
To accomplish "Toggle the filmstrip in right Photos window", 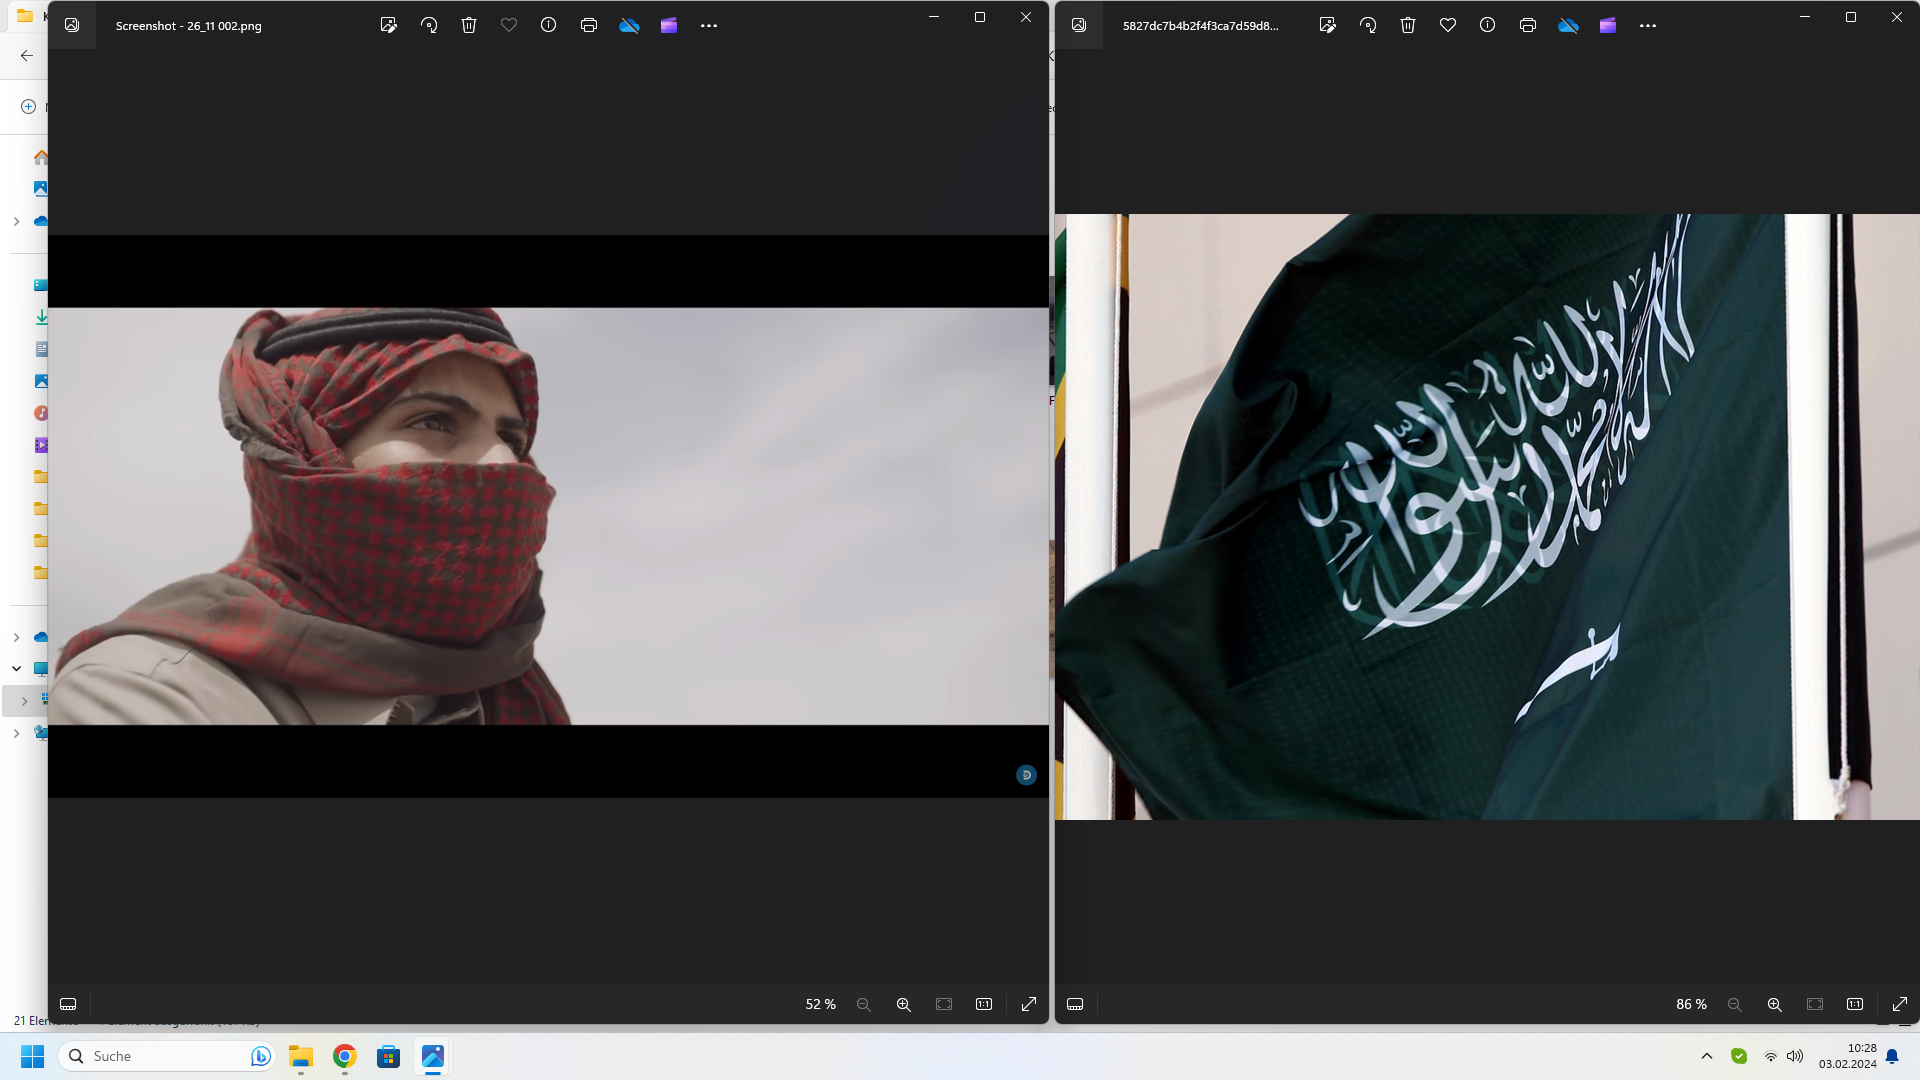I will tap(1075, 1004).
